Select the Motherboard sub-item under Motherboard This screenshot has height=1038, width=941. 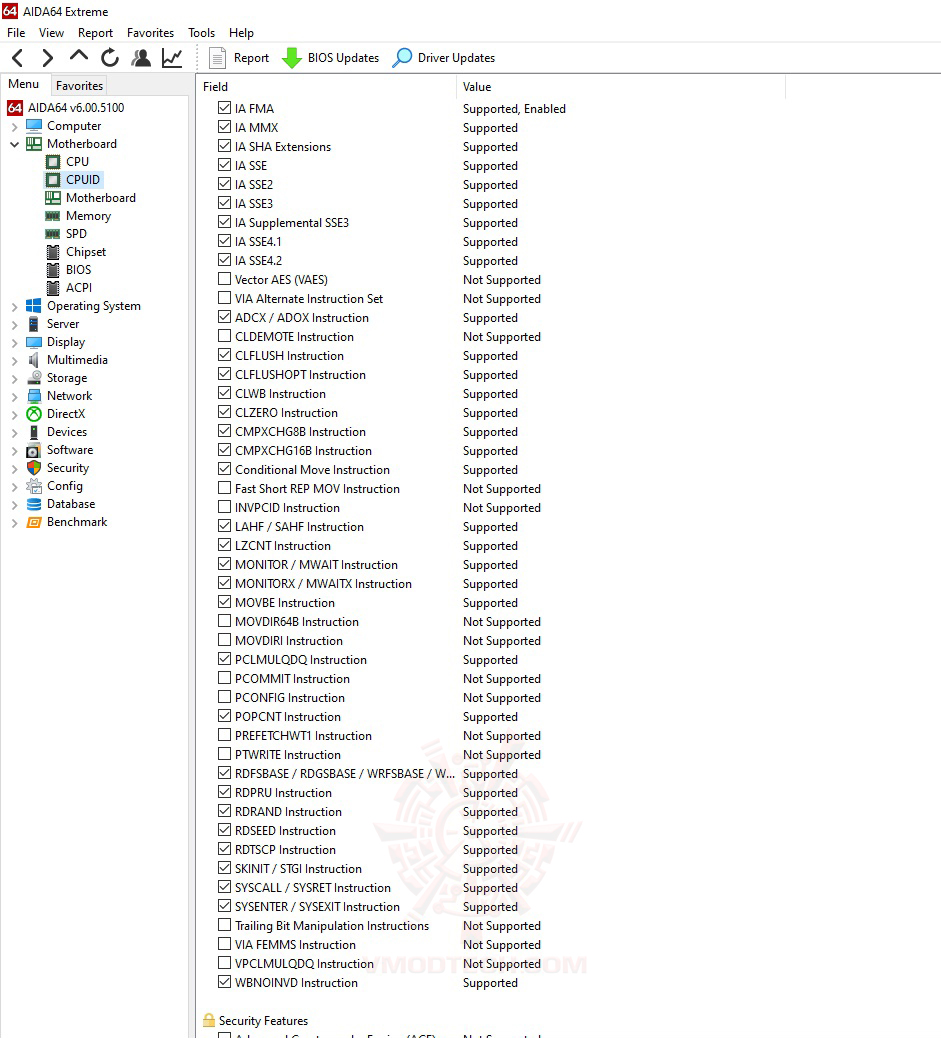(x=101, y=198)
